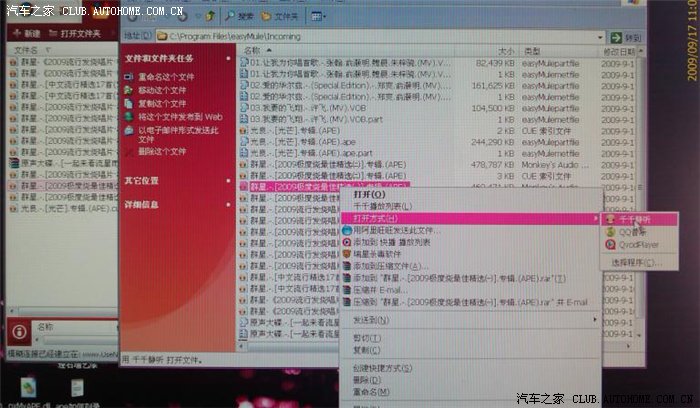Open the 打开方式(H) submenu entry
Image resolution: width=700 pixels, height=408 pixels.
[370, 217]
